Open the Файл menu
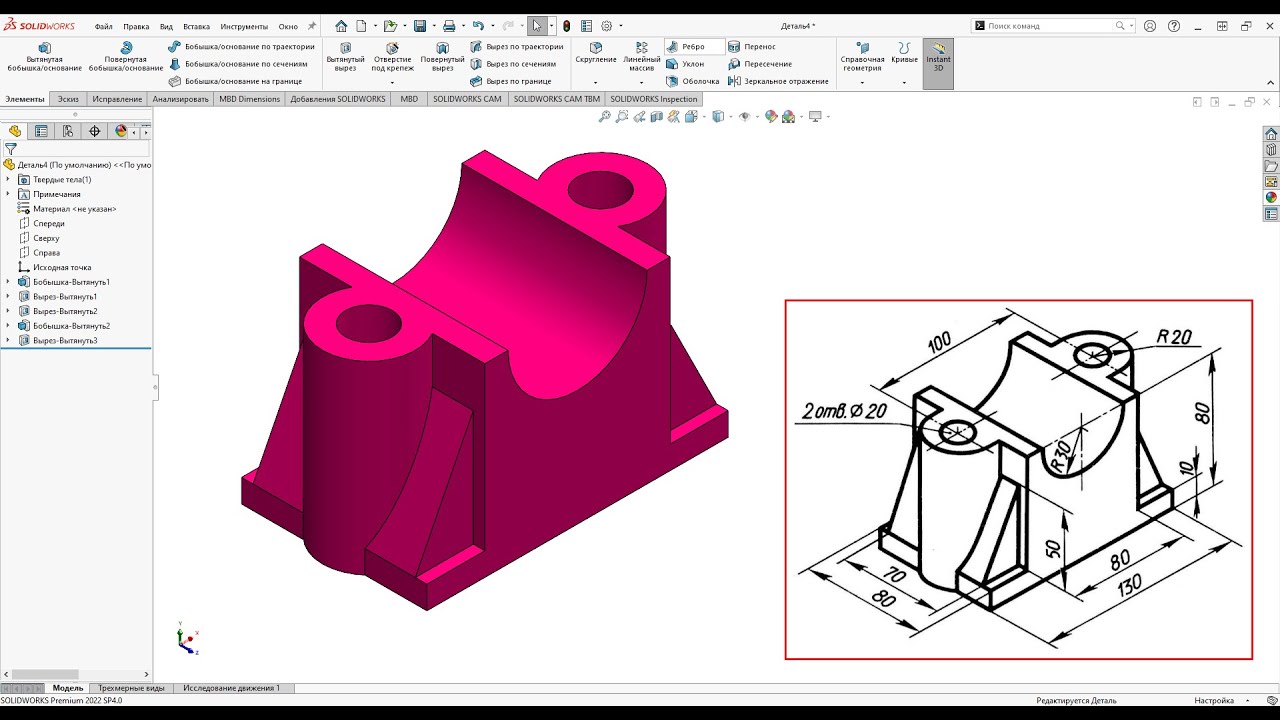Image resolution: width=1280 pixels, height=720 pixels. point(103,26)
